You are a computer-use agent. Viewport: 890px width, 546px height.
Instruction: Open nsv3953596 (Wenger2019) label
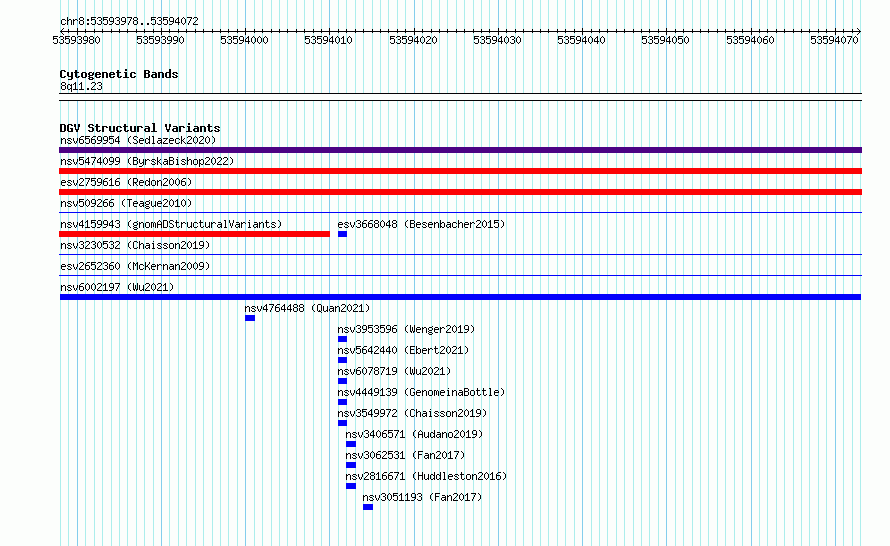(406, 329)
